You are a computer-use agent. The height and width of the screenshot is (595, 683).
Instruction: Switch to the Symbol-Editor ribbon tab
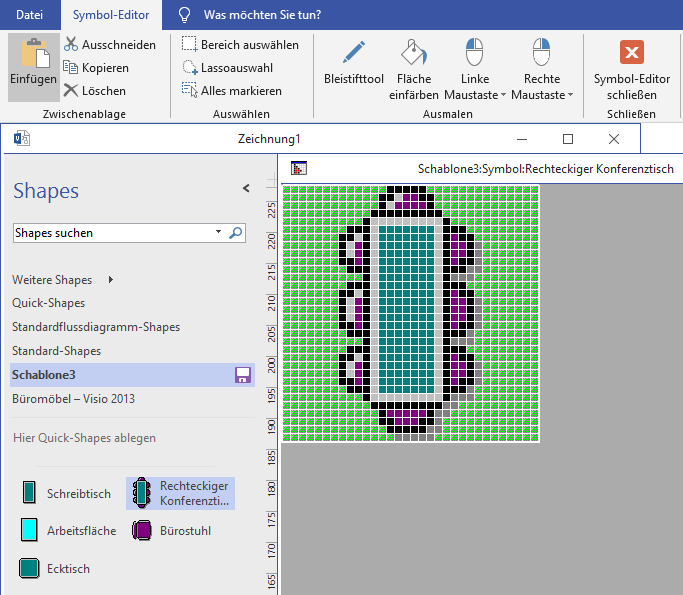click(109, 15)
